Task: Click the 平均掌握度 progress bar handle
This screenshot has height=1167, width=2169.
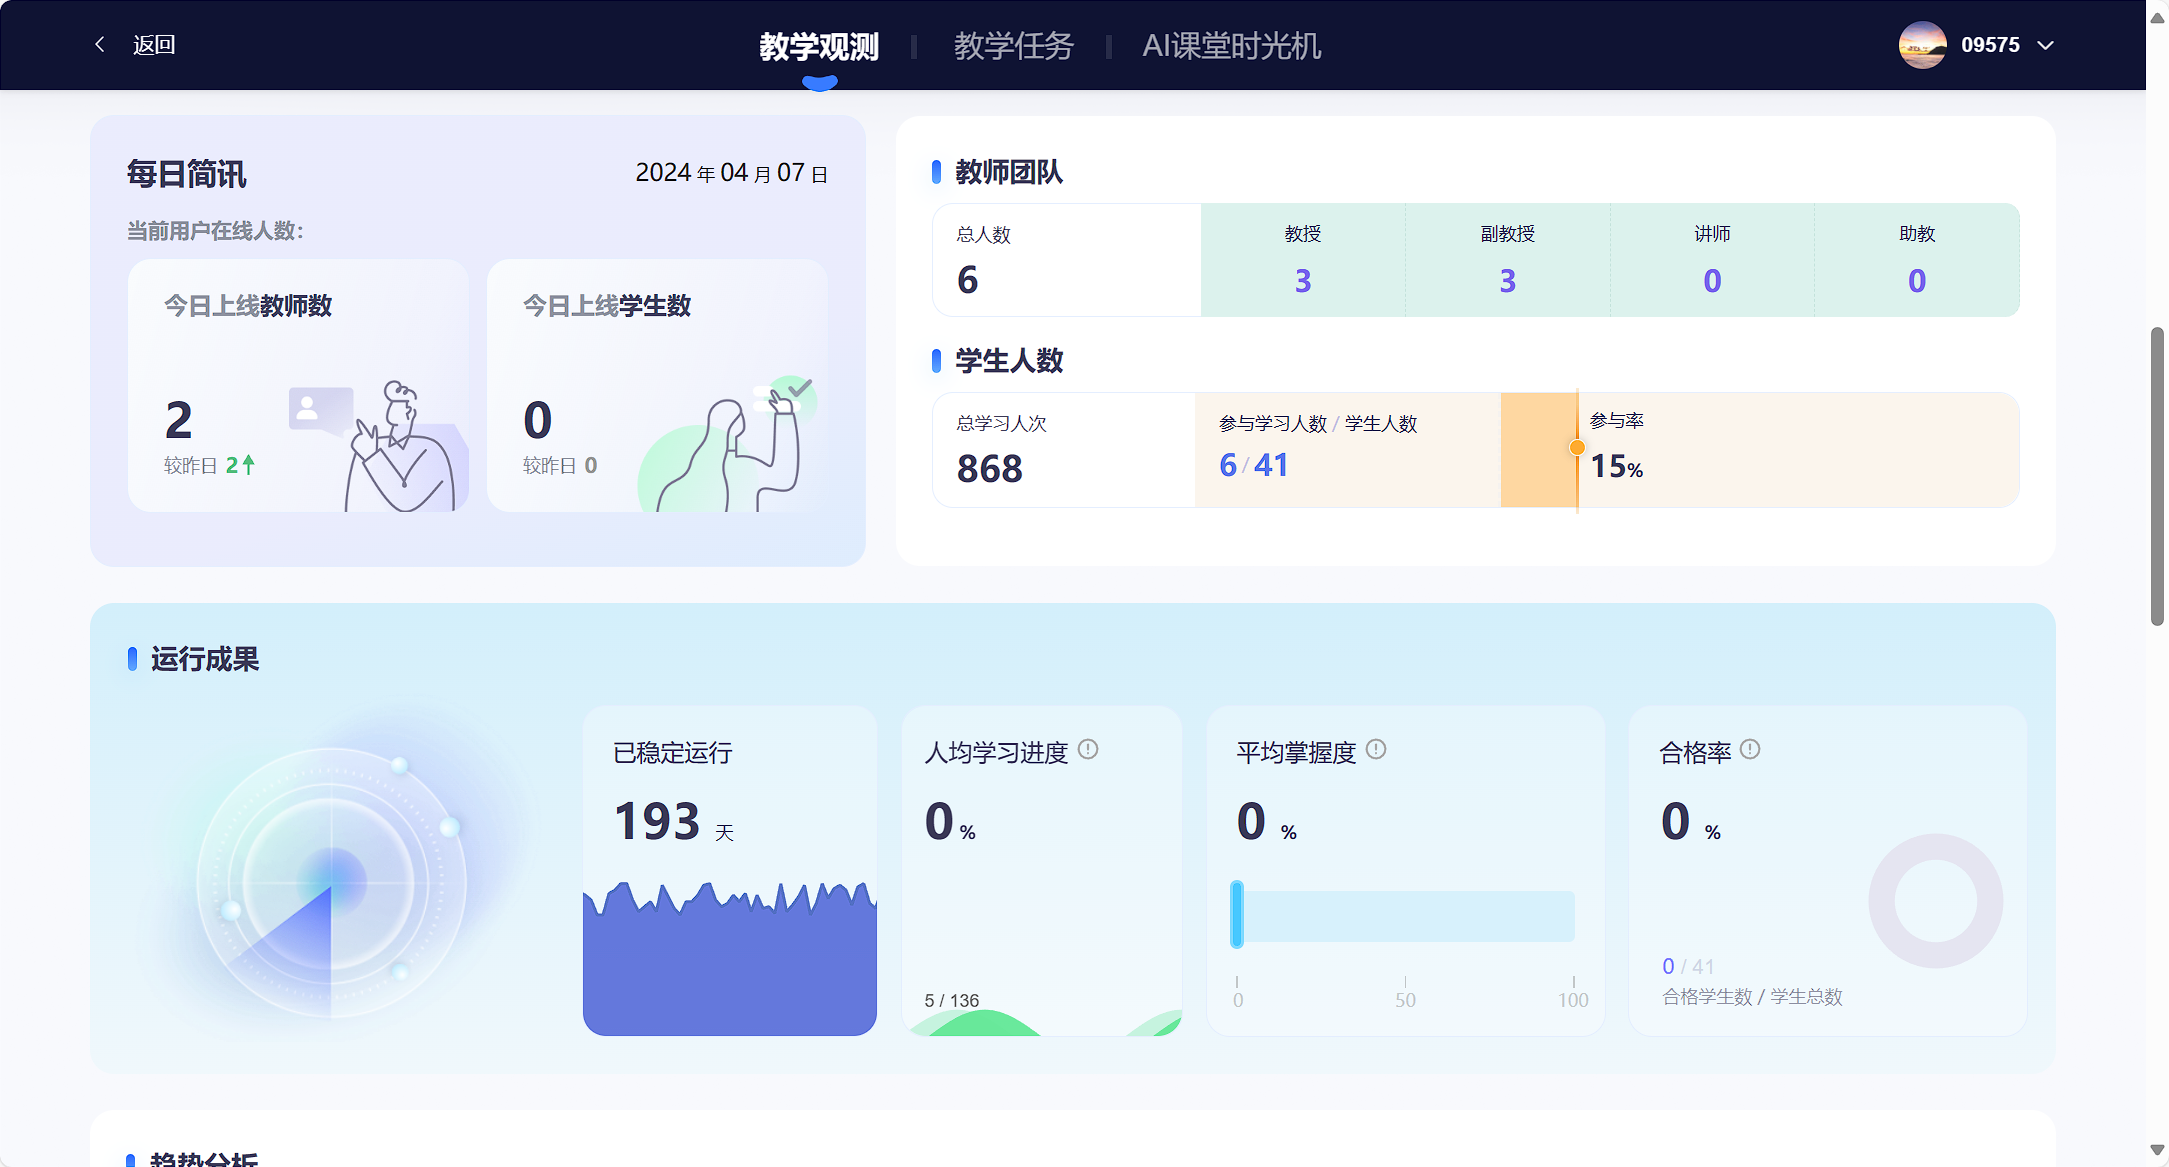Action: [1237, 914]
